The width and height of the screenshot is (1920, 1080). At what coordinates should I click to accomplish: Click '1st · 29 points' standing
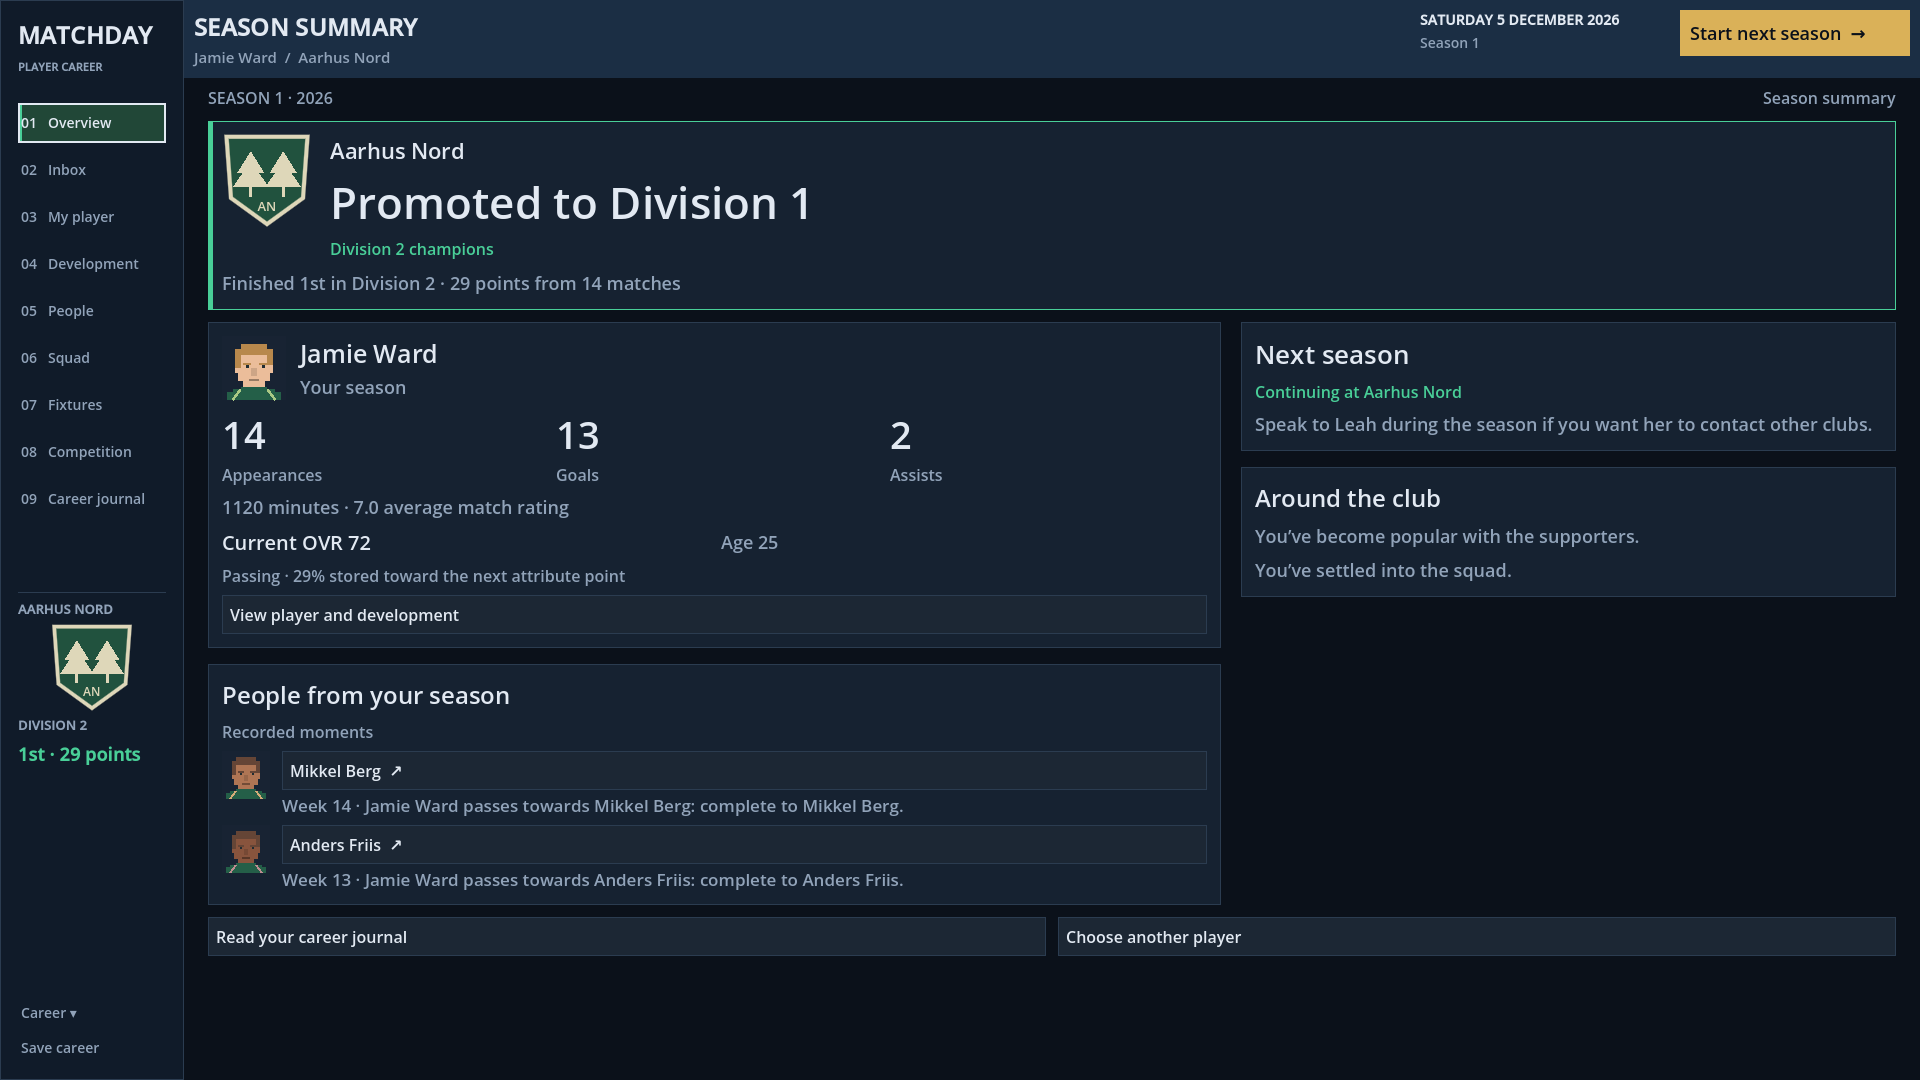coord(79,754)
